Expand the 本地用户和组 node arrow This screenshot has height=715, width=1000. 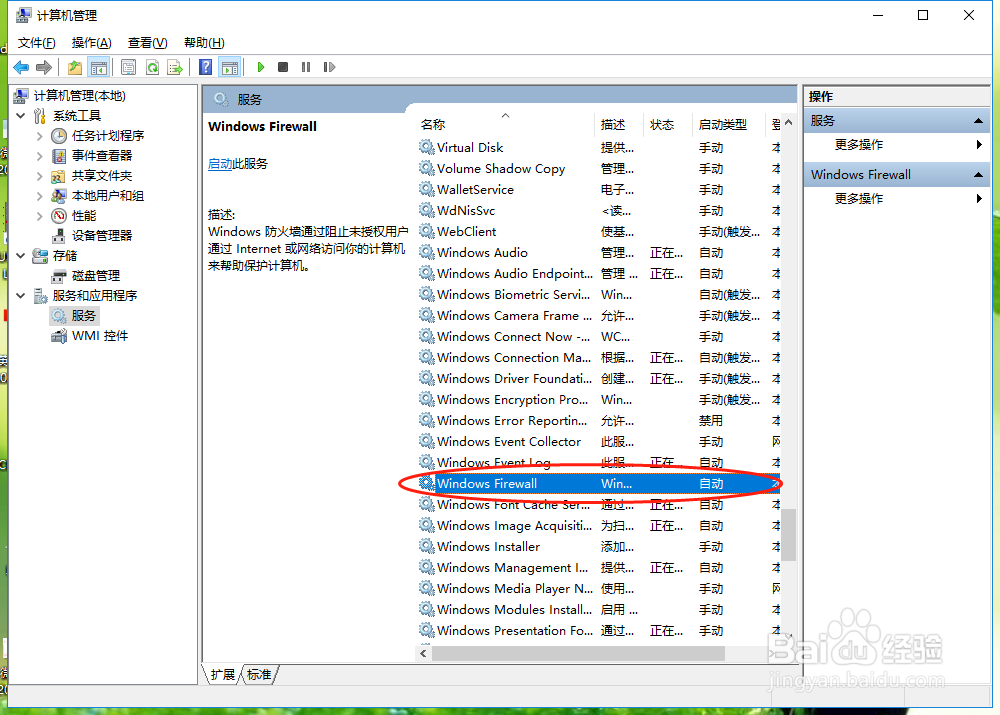[x=40, y=196]
